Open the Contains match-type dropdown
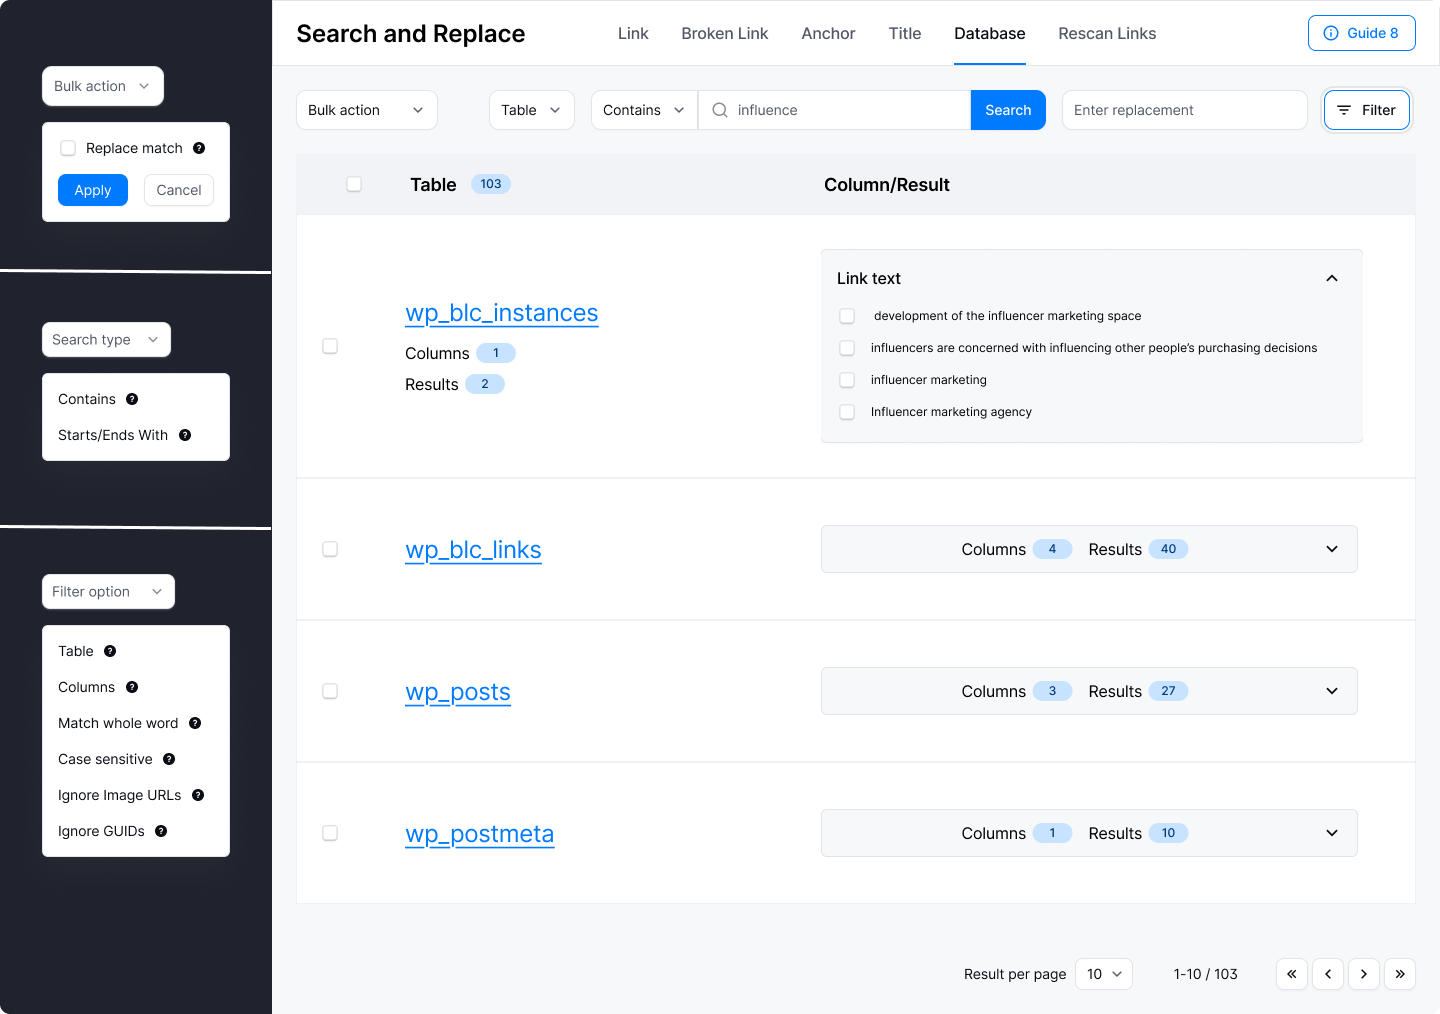Screen dimensions: 1440x1014 tap(644, 110)
